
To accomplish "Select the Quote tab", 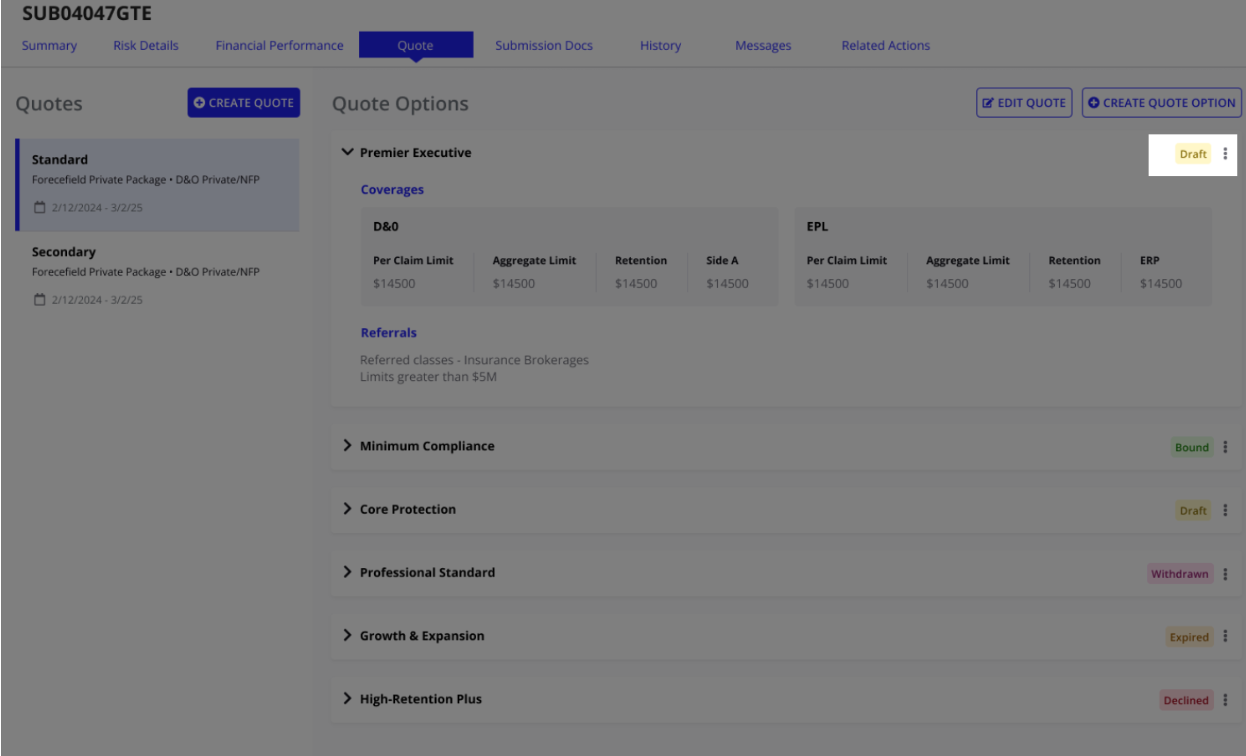I will tap(416, 46).
